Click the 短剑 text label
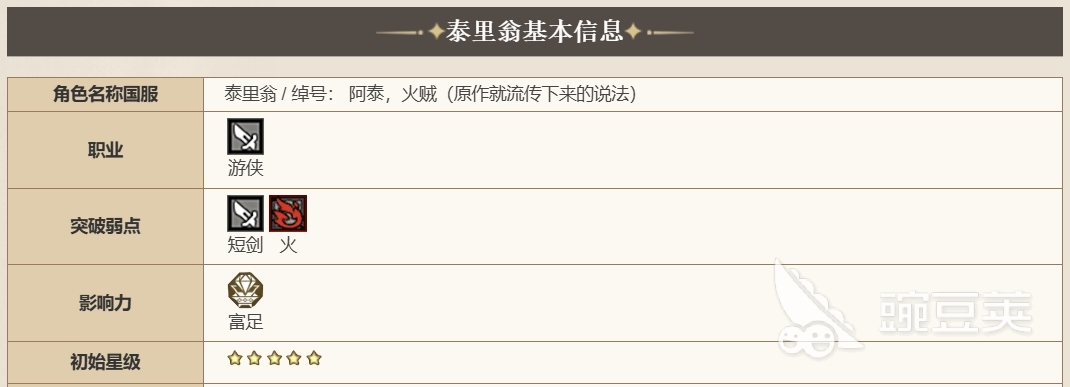Image resolution: width=1070 pixels, height=387 pixels. coord(246,245)
